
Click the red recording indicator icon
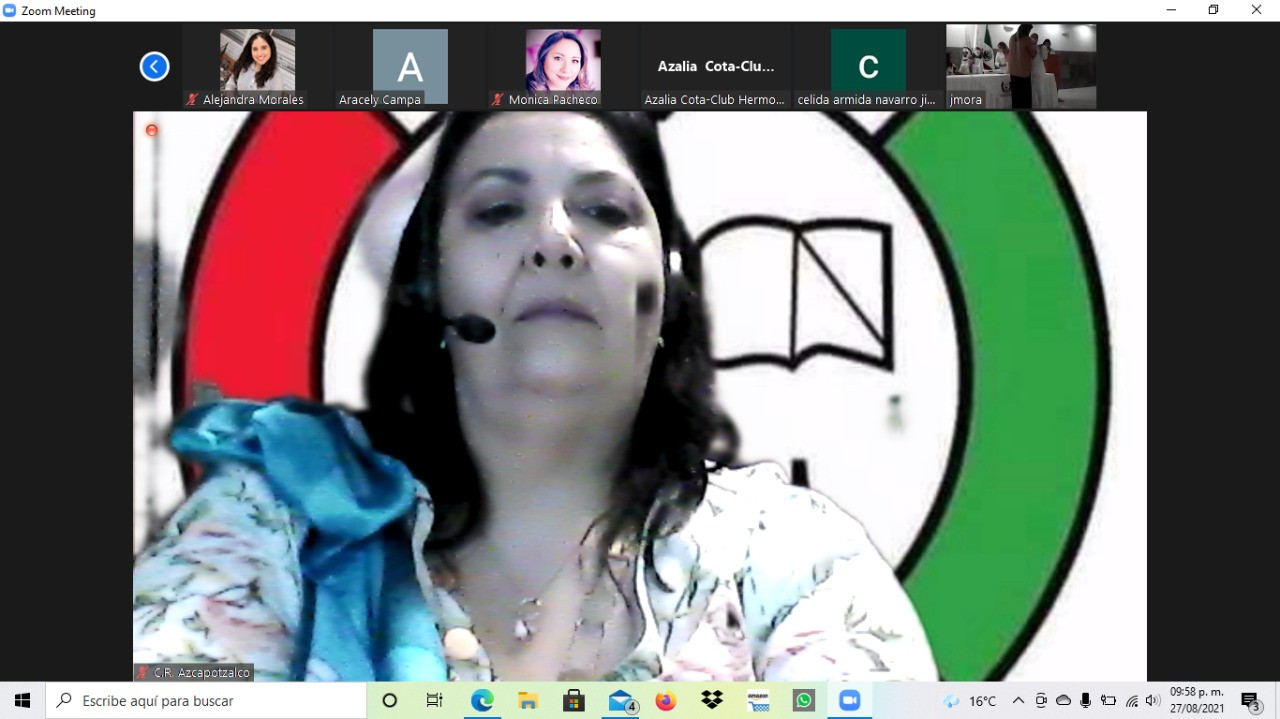(152, 130)
